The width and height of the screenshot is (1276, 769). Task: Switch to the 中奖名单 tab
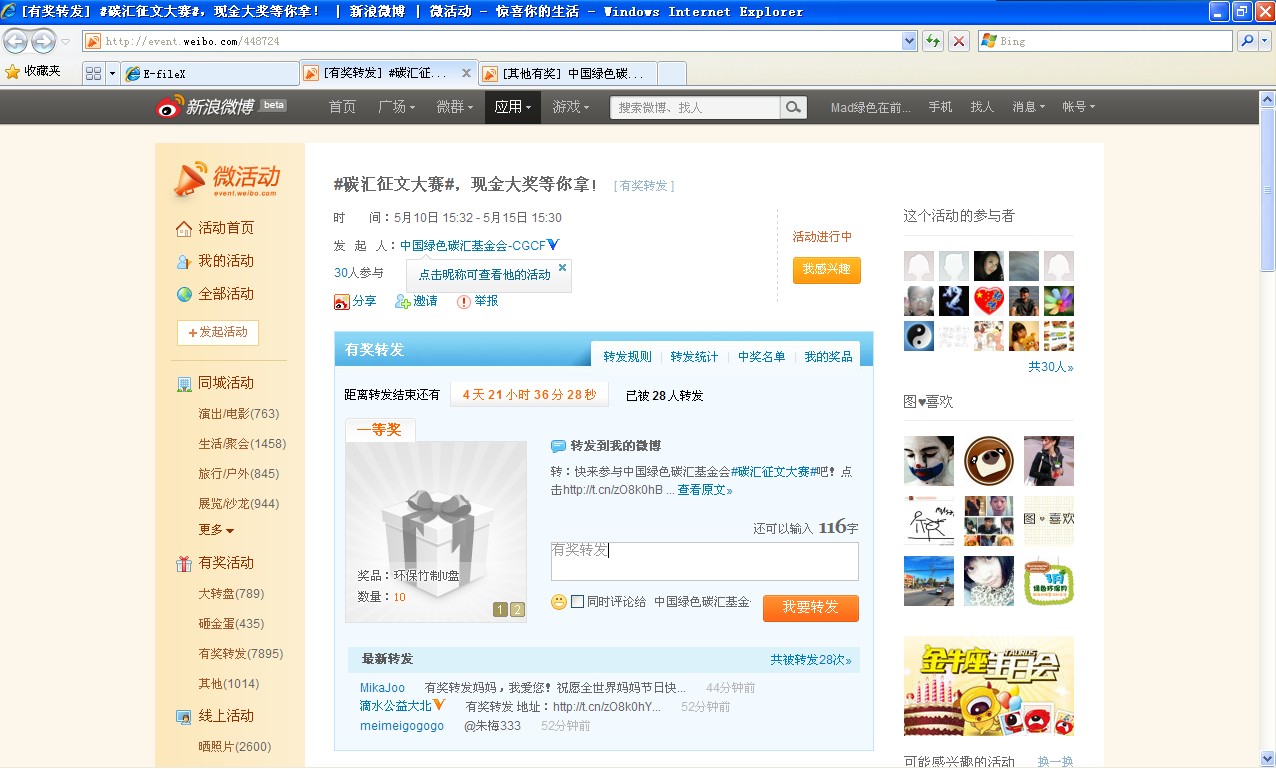click(x=761, y=357)
